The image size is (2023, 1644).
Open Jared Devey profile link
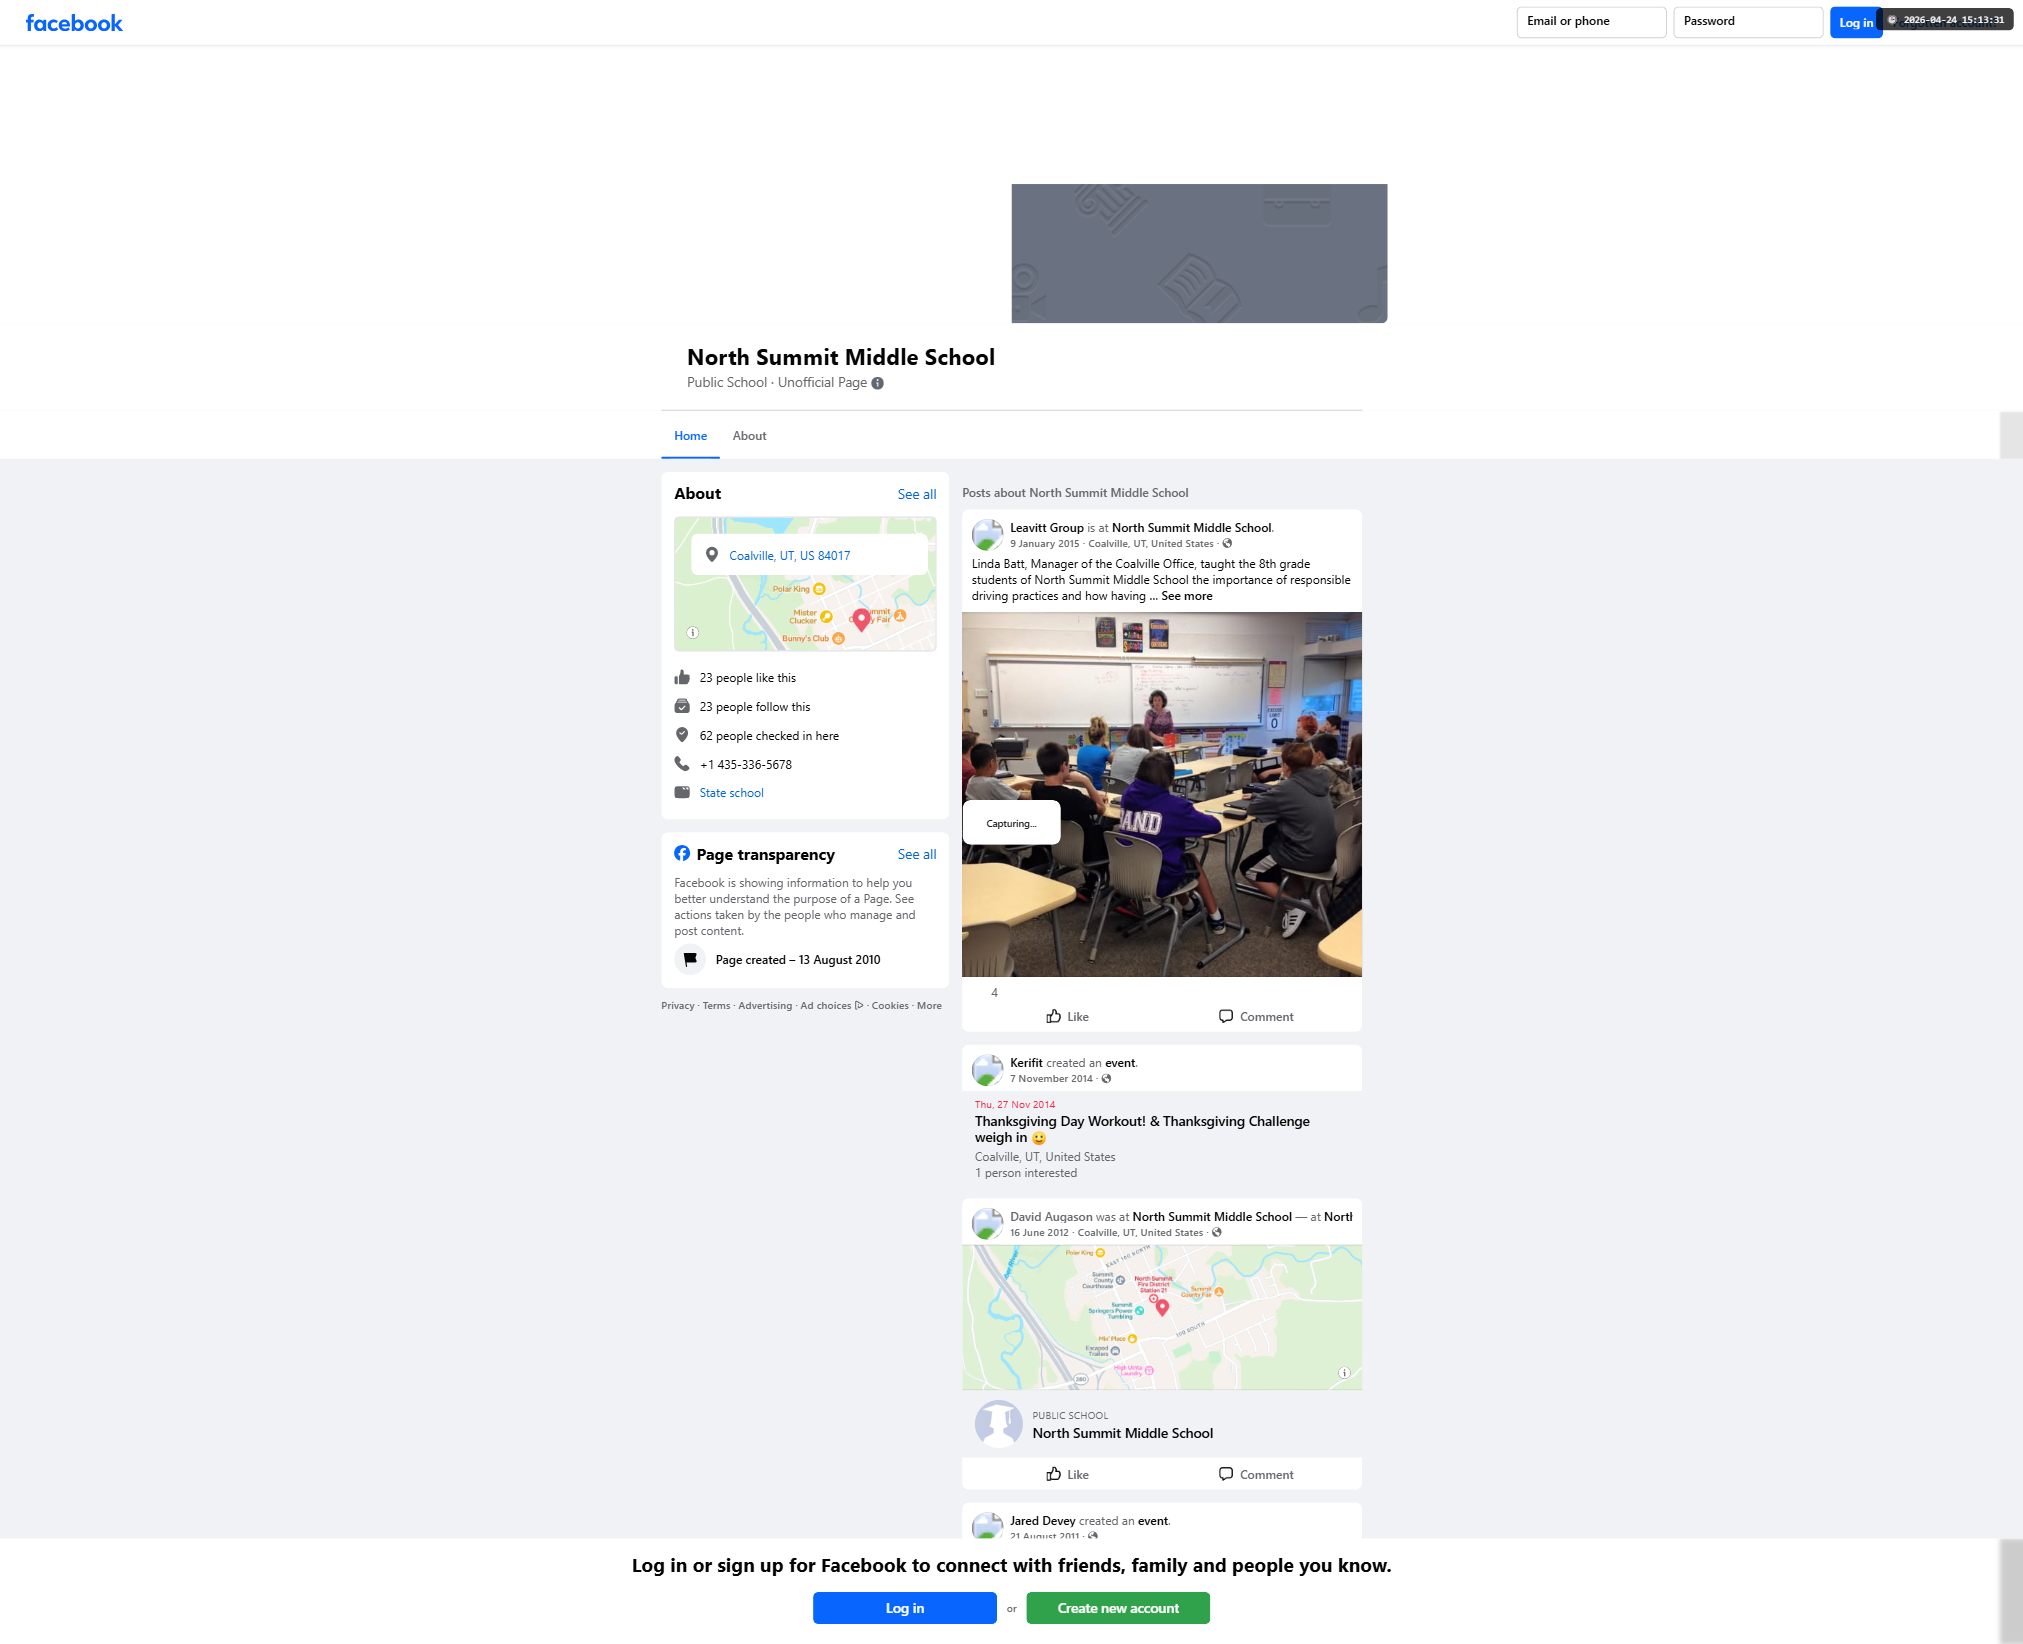click(x=1043, y=1521)
